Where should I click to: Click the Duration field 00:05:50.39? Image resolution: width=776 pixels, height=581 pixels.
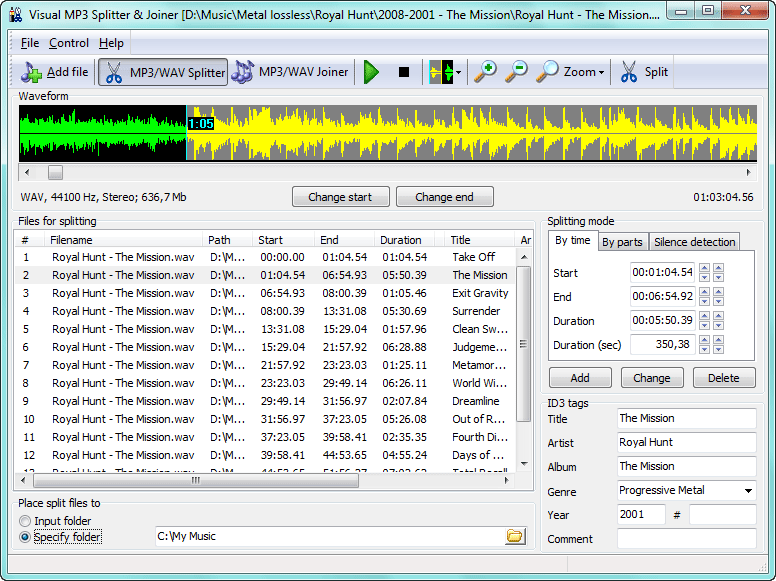662,320
